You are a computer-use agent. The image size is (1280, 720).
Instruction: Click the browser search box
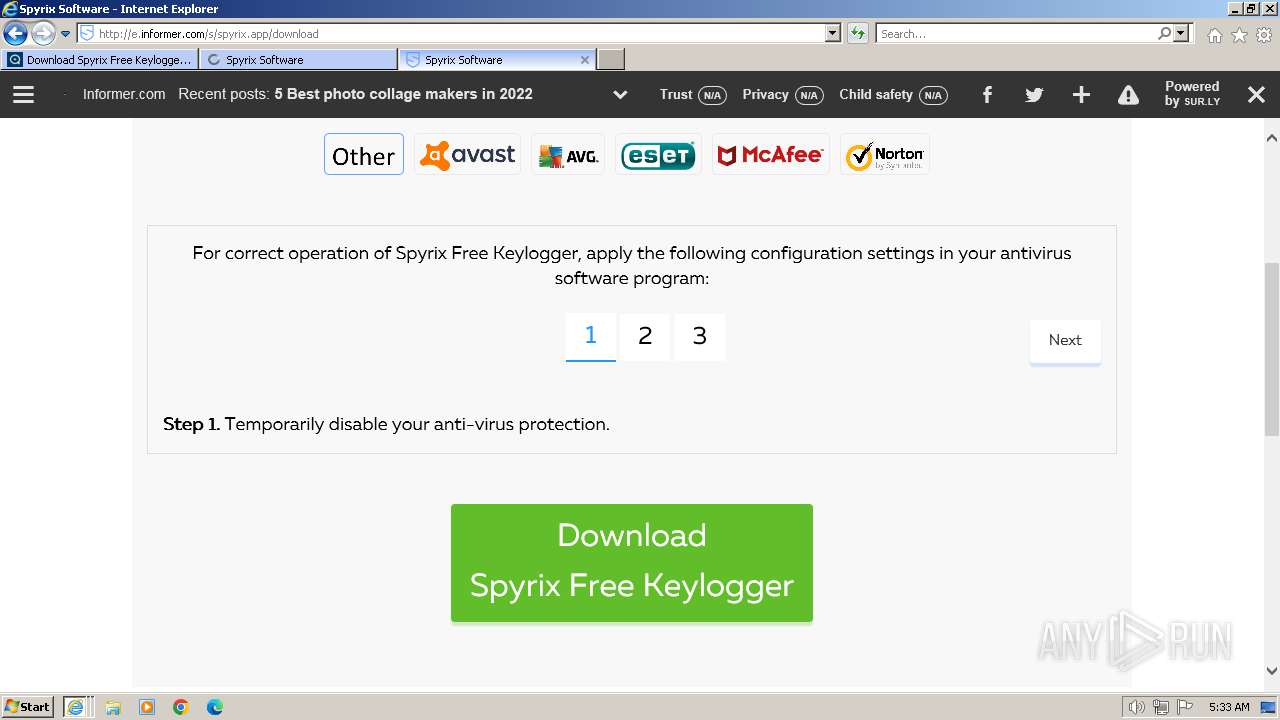(1017, 33)
